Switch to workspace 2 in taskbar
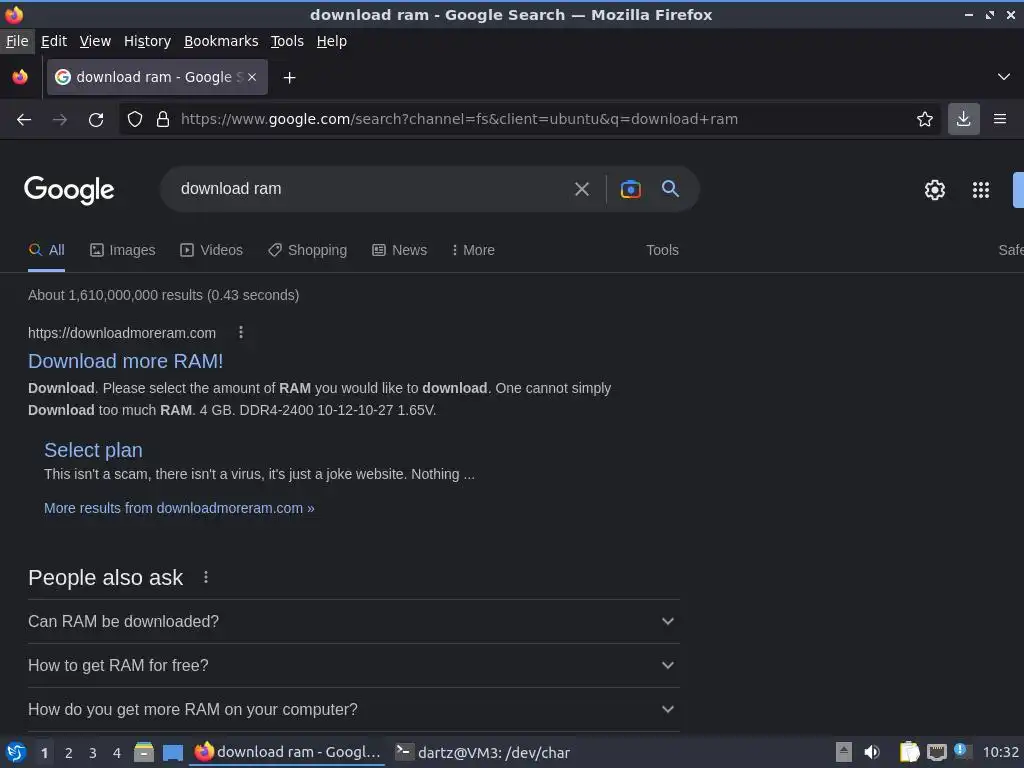Image resolution: width=1024 pixels, height=768 pixels. [x=69, y=753]
